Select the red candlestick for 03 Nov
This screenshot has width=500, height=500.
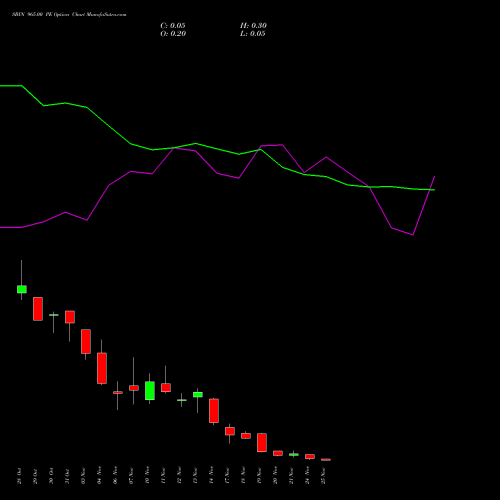86,341
